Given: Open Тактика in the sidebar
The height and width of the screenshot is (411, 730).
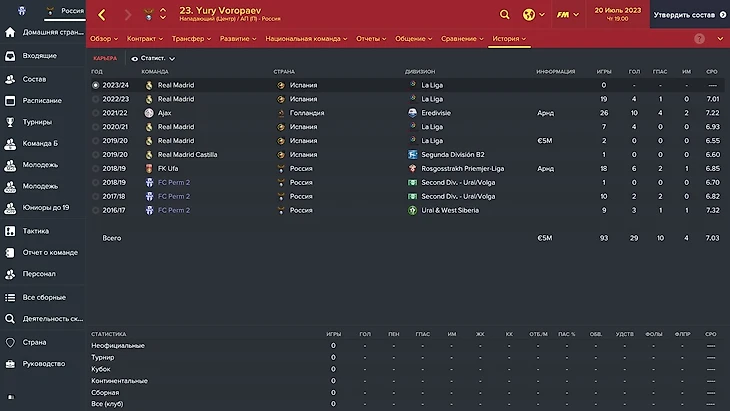Looking at the screenshot, I should tap(39, 229).
